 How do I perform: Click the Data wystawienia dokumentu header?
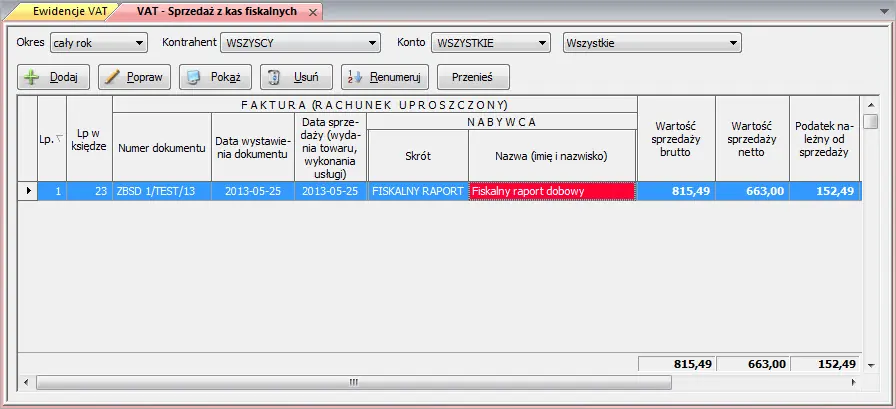point(253,147)
